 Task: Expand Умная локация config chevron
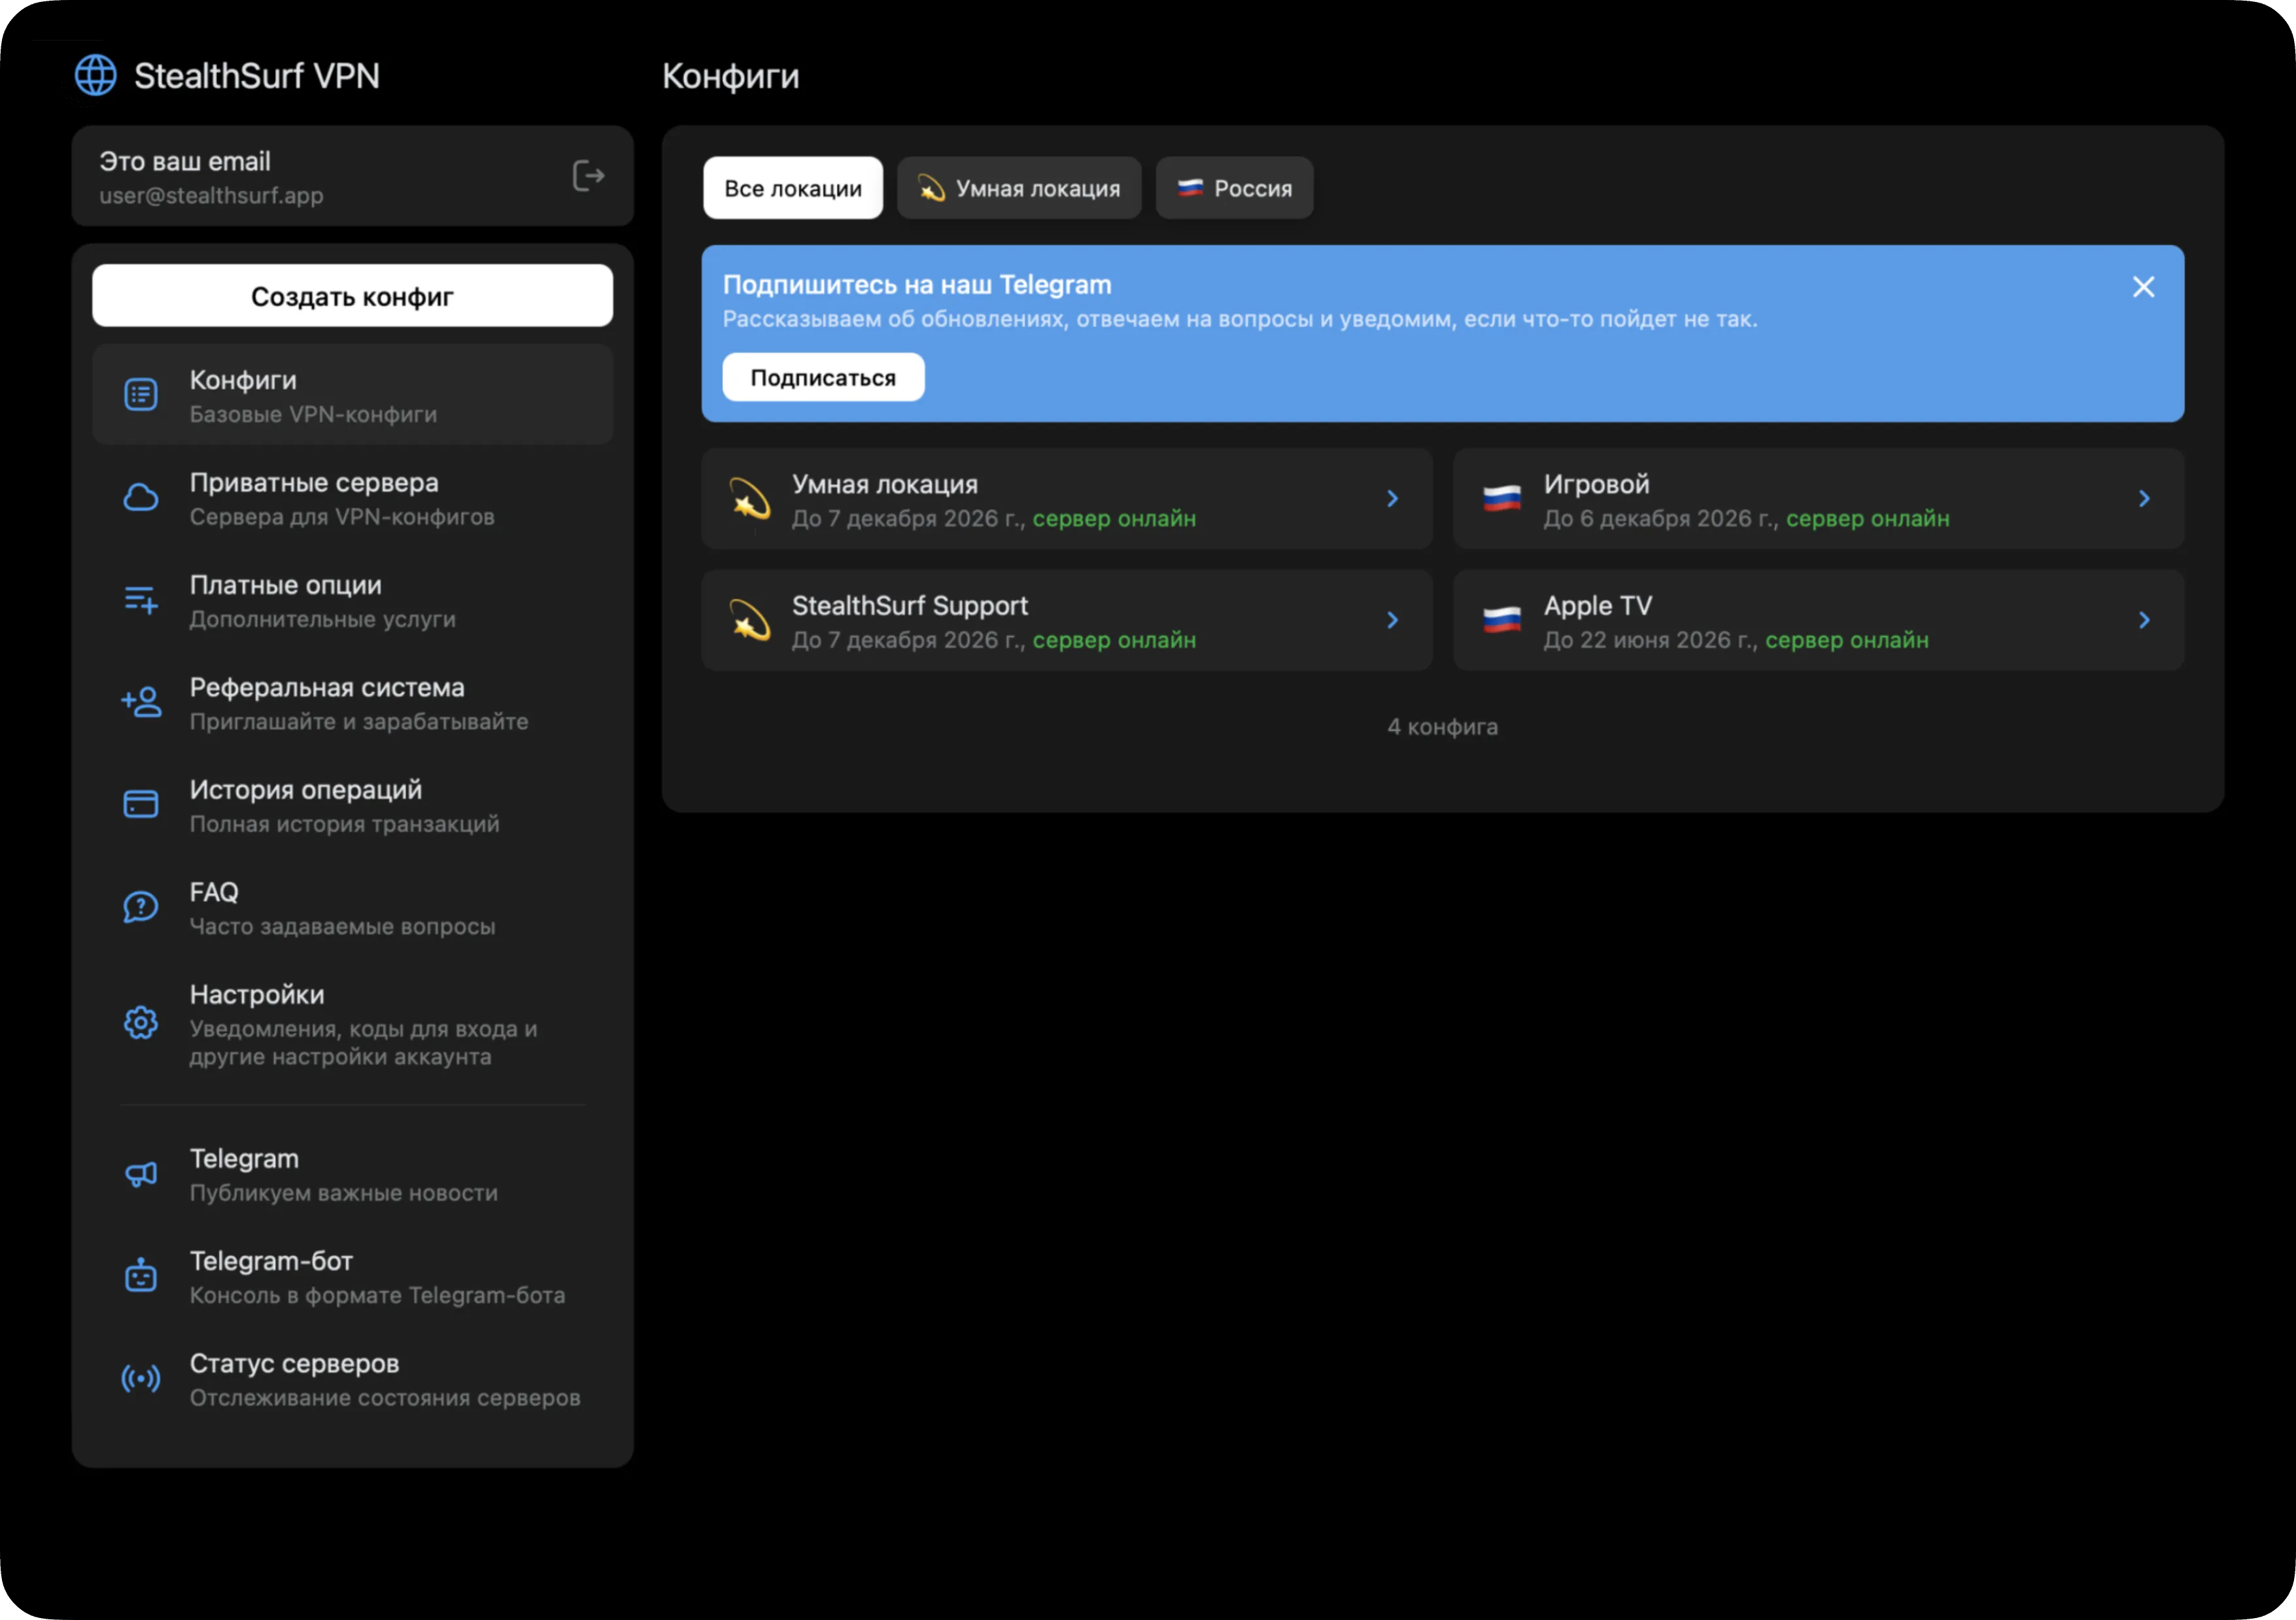[1392, 499]
